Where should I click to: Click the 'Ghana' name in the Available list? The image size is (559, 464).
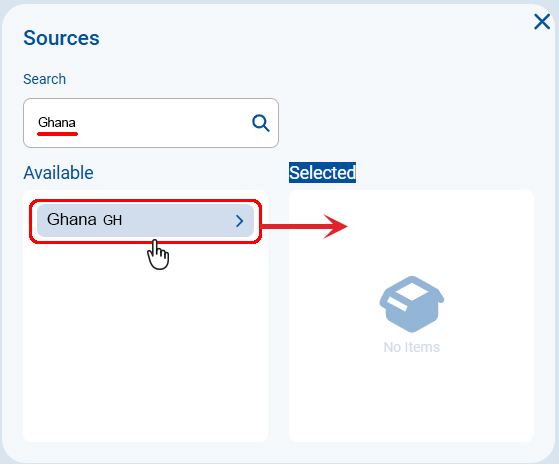pyautogui.click(x=72, y=220)
